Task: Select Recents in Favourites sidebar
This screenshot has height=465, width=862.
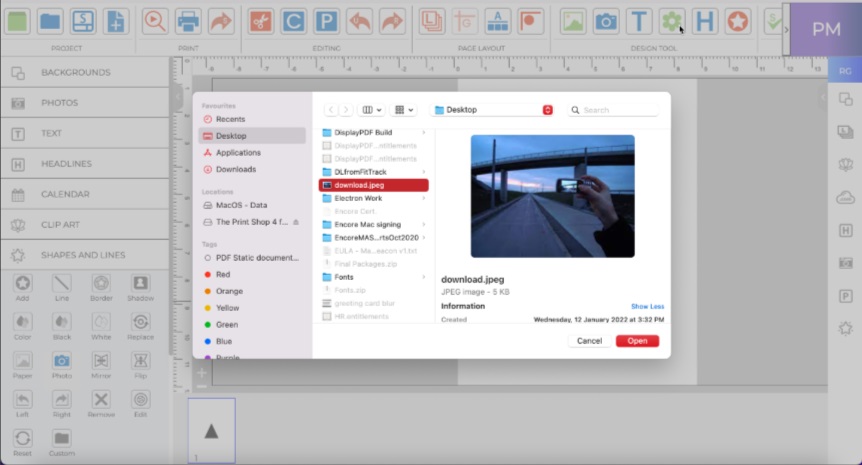Action: coord(252,119)
